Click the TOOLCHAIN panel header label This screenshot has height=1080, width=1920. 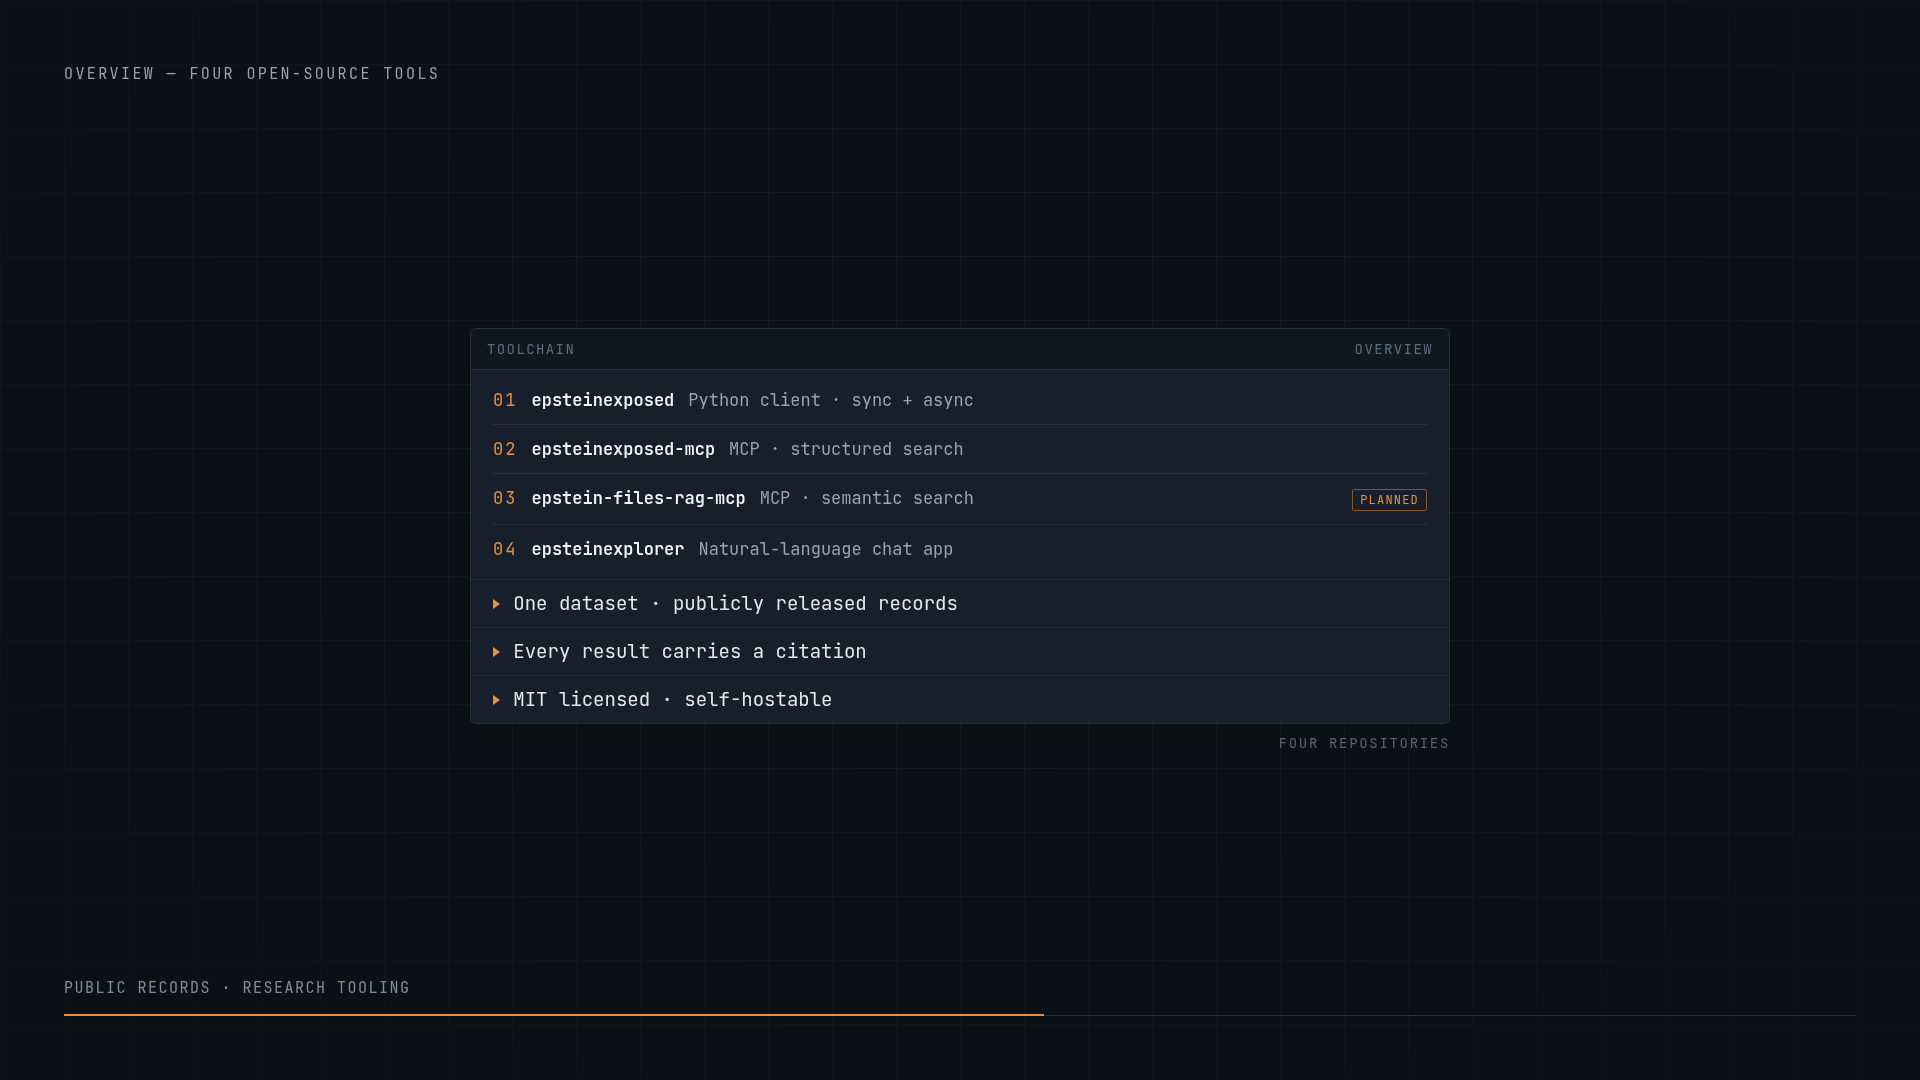coord(531,350)
